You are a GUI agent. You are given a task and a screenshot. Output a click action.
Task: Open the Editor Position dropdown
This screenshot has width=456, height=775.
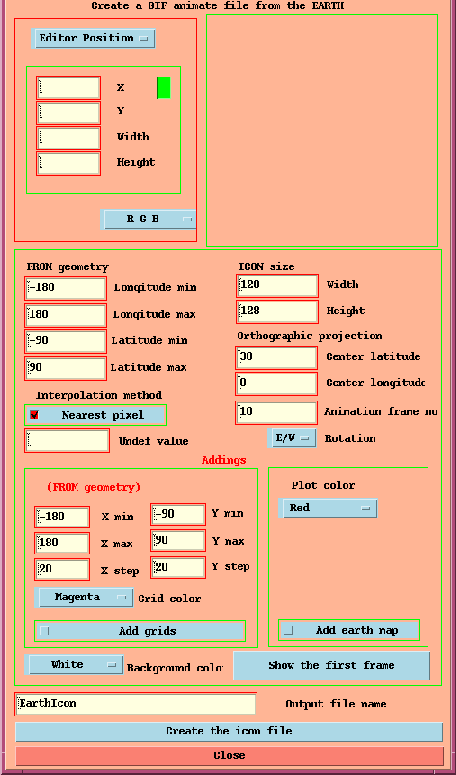(x=94, y=38)
